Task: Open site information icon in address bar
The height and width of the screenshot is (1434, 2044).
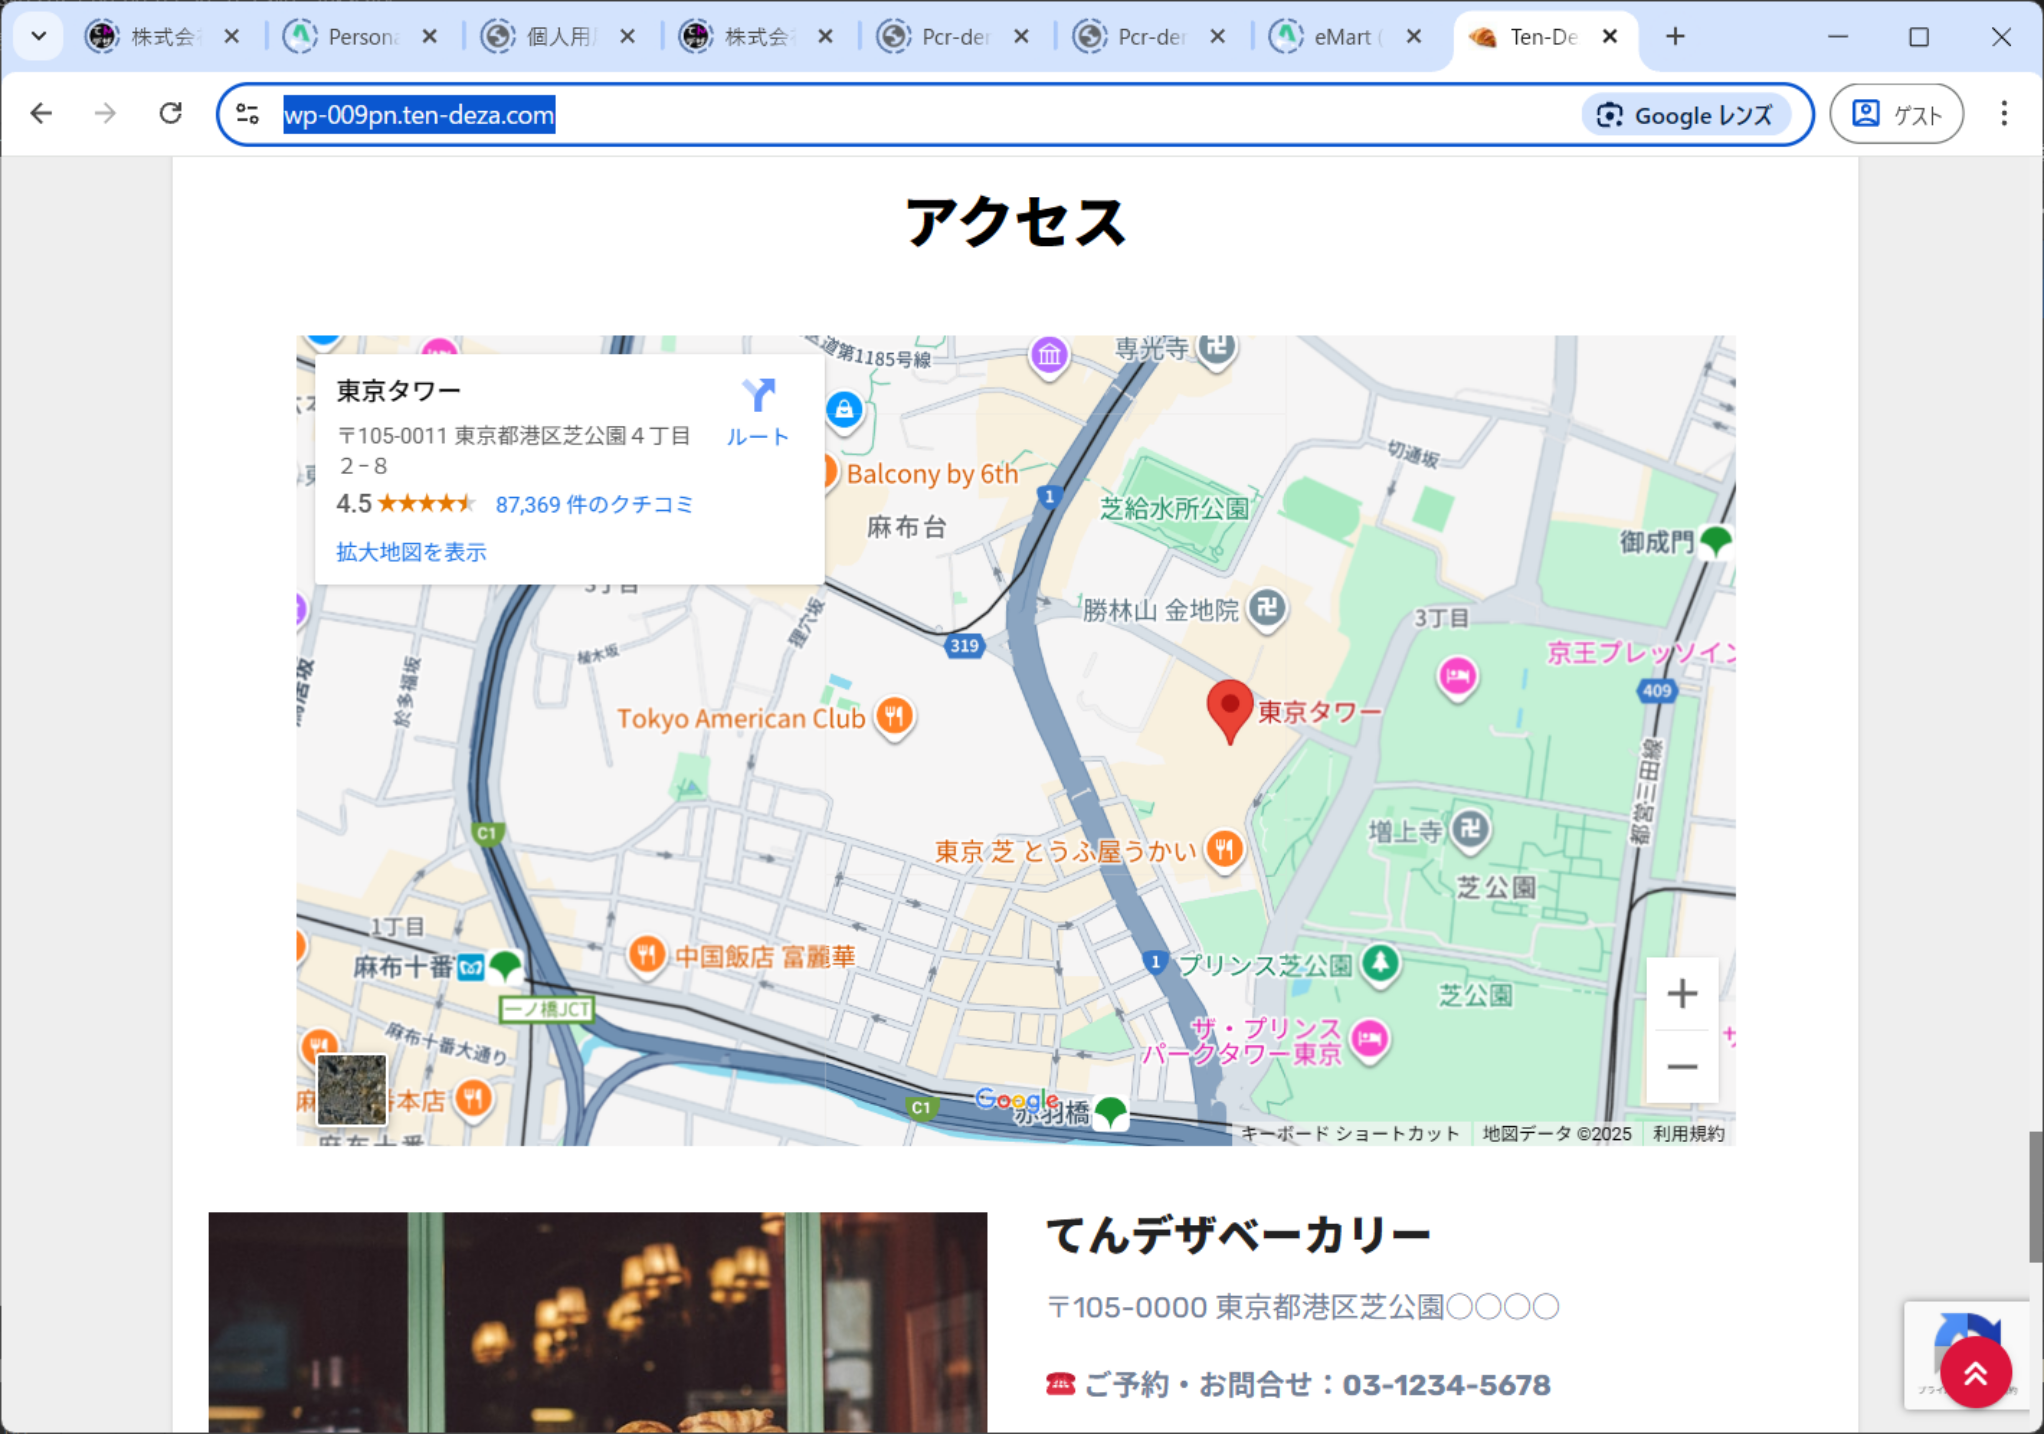Action: pyautogui.click(x=248, y=114)
